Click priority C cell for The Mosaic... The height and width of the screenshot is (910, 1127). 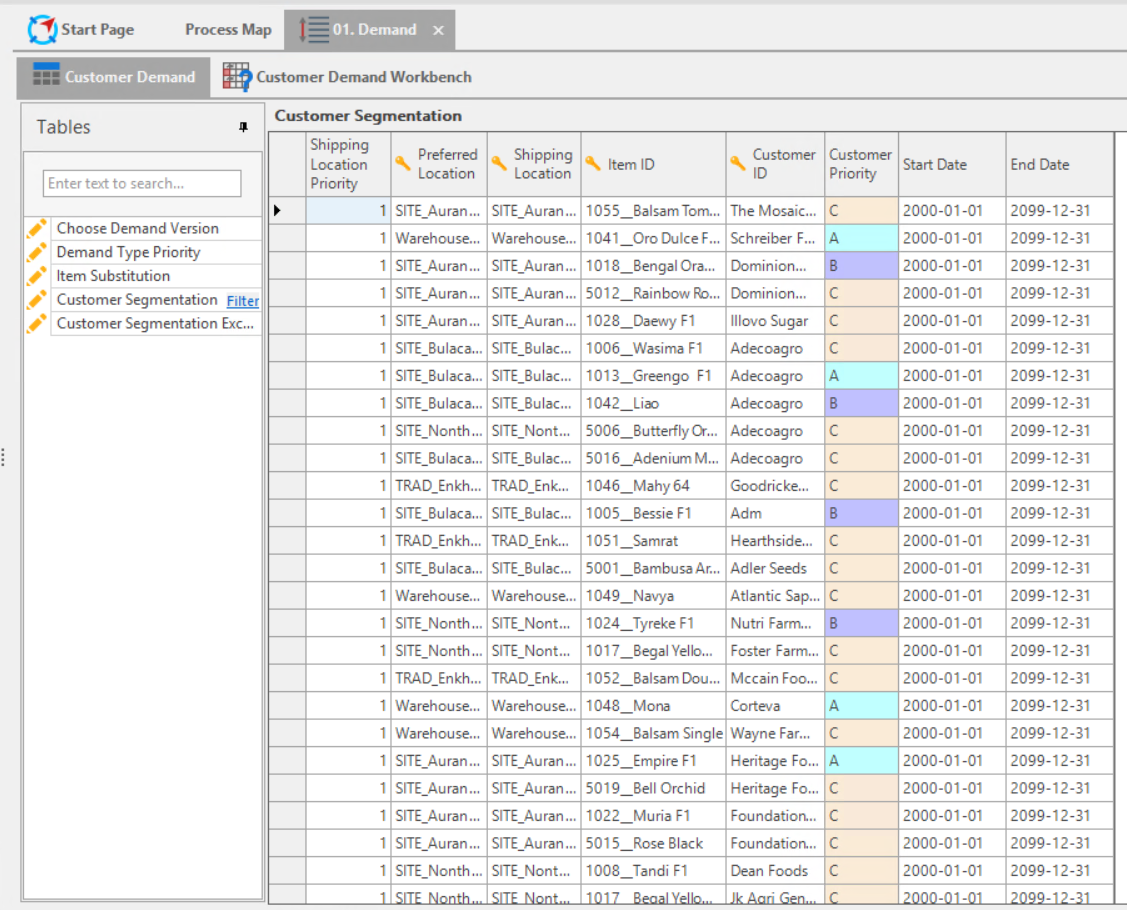click(861, 211)
